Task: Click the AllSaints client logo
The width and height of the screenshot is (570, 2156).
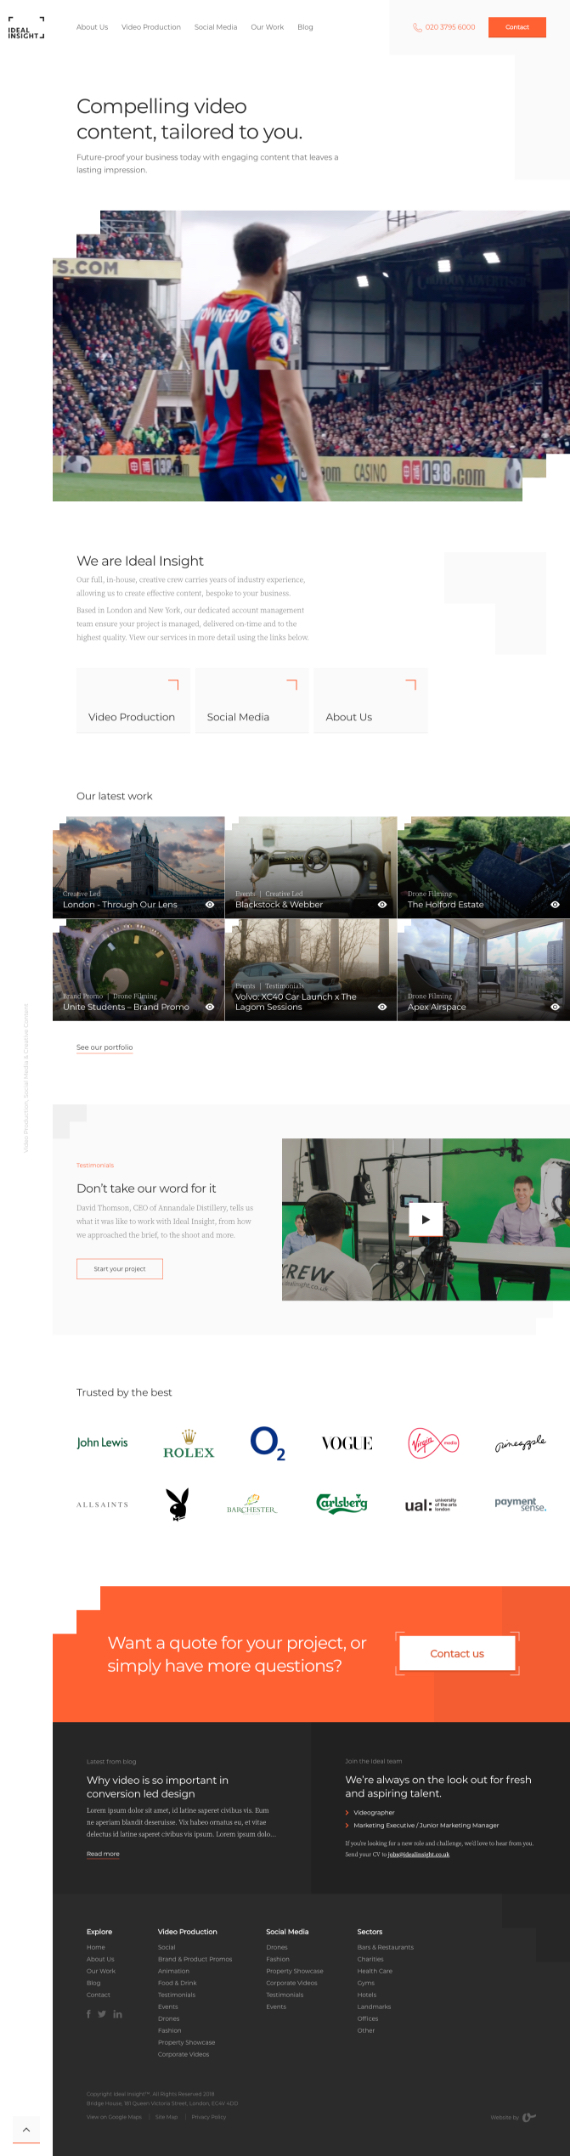Action: coord(102,1504)
